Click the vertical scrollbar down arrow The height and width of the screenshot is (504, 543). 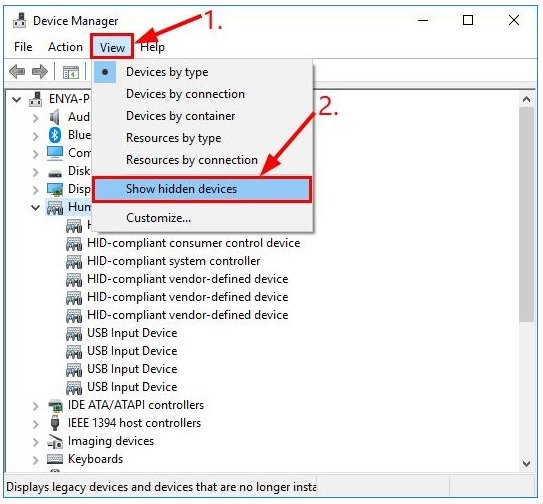[x=526, y=463]
